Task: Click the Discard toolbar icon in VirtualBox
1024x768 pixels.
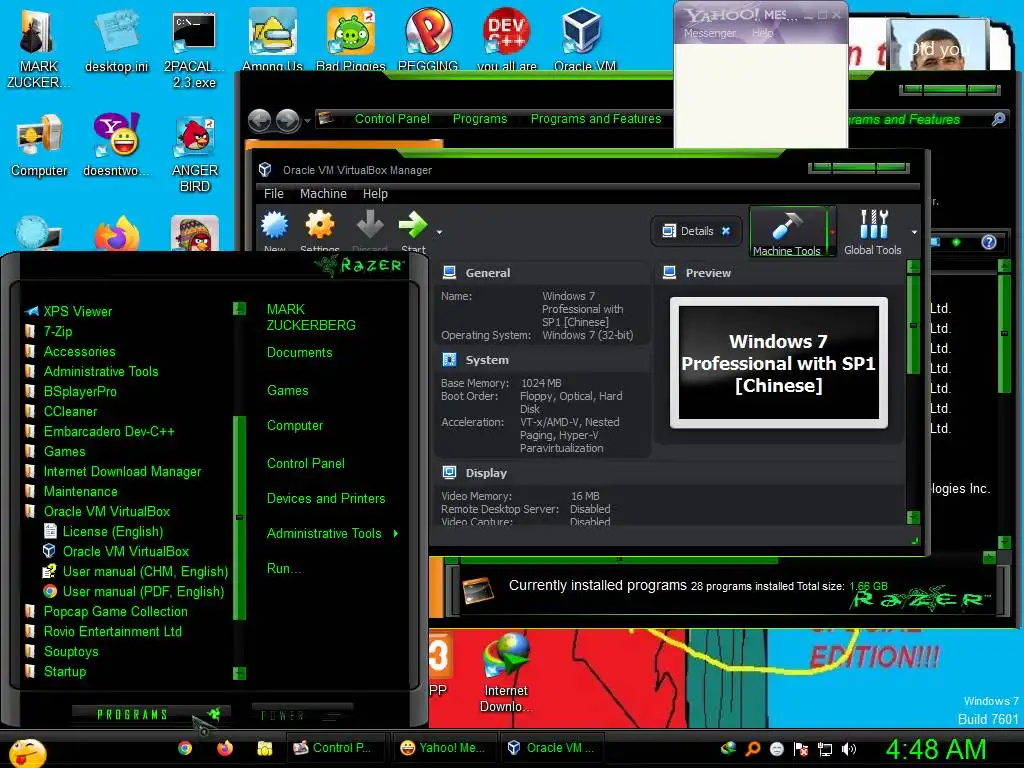Action: pyautogui.click(x=370, y=225)
